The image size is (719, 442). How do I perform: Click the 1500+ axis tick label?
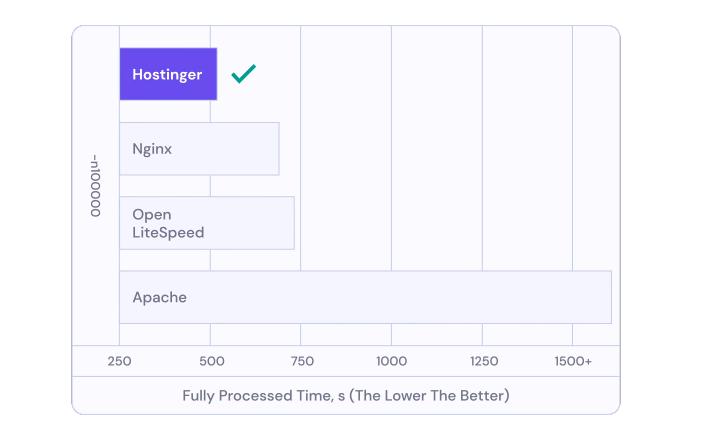point(574,361)
